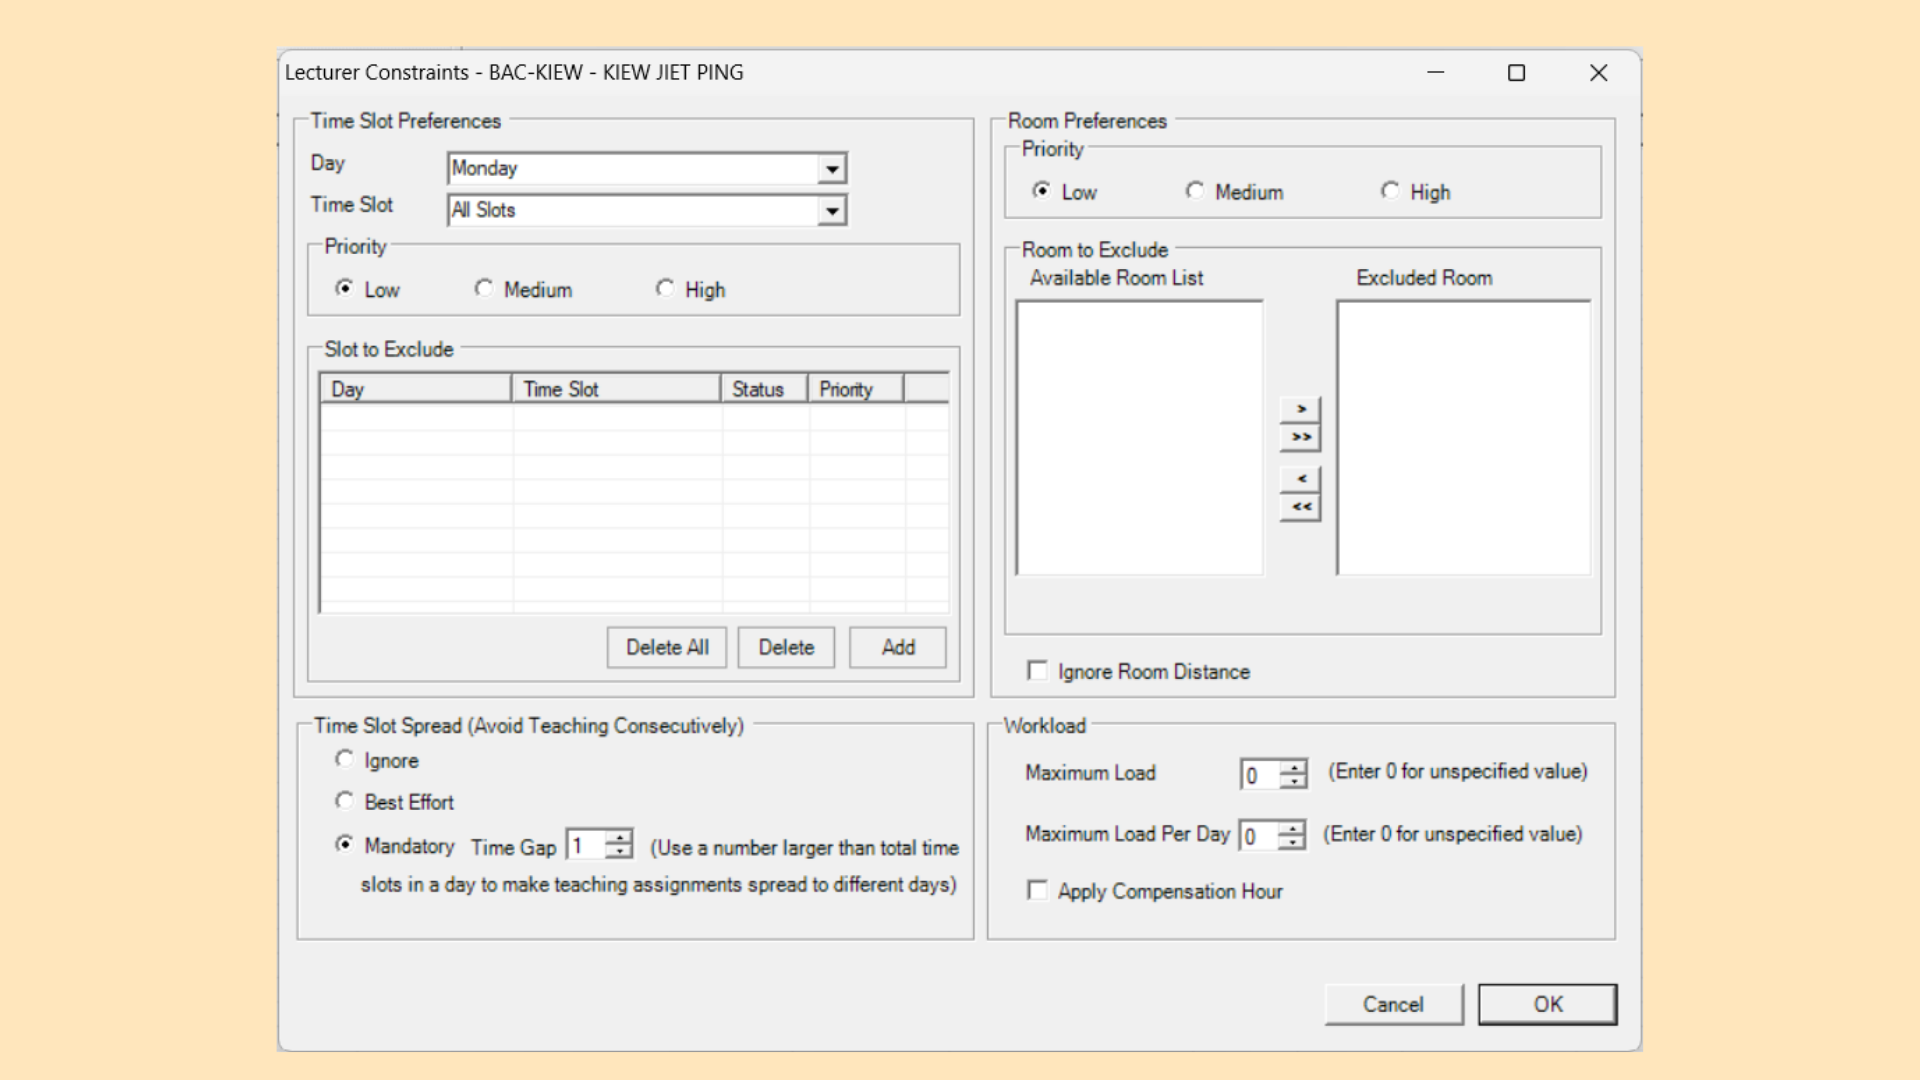Minimize the Lecturer Constraints window
This screenshot has height=1080, width=1920.
tap(1435, 72)
